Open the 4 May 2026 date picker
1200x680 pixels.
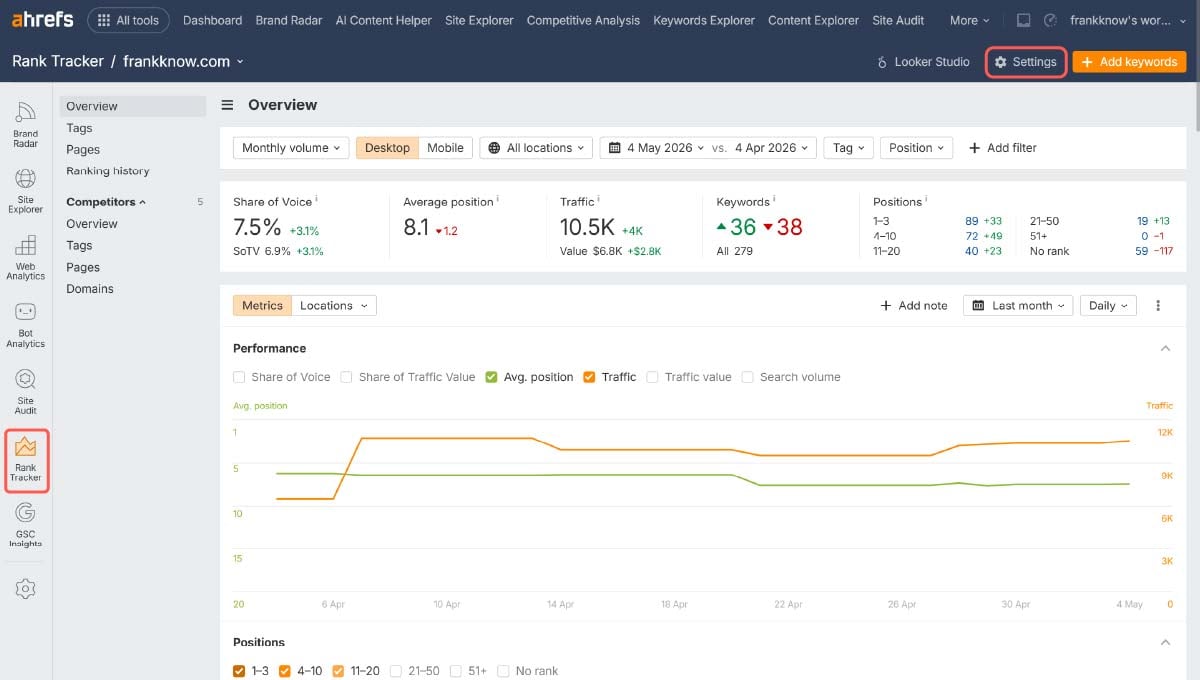click(x=655, y=147)
